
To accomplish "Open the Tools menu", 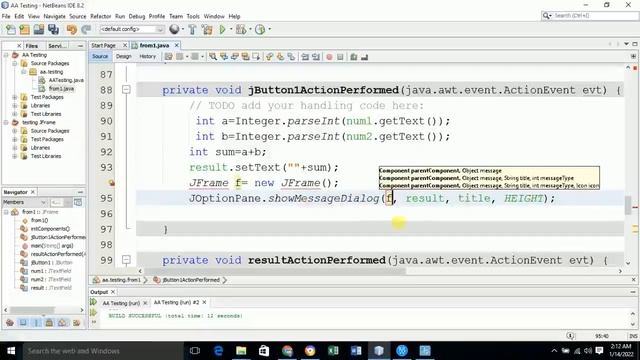I will (193, 16).
